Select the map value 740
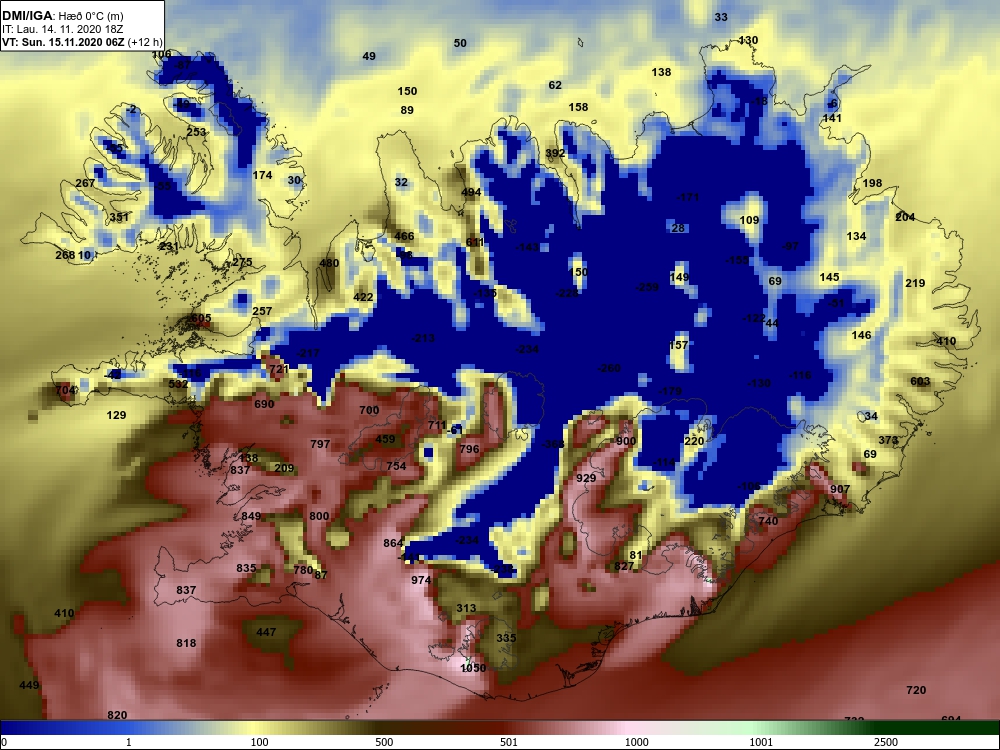Viewport: 1000px width, 750px height. pyautogui.click(x=768, y=520)
